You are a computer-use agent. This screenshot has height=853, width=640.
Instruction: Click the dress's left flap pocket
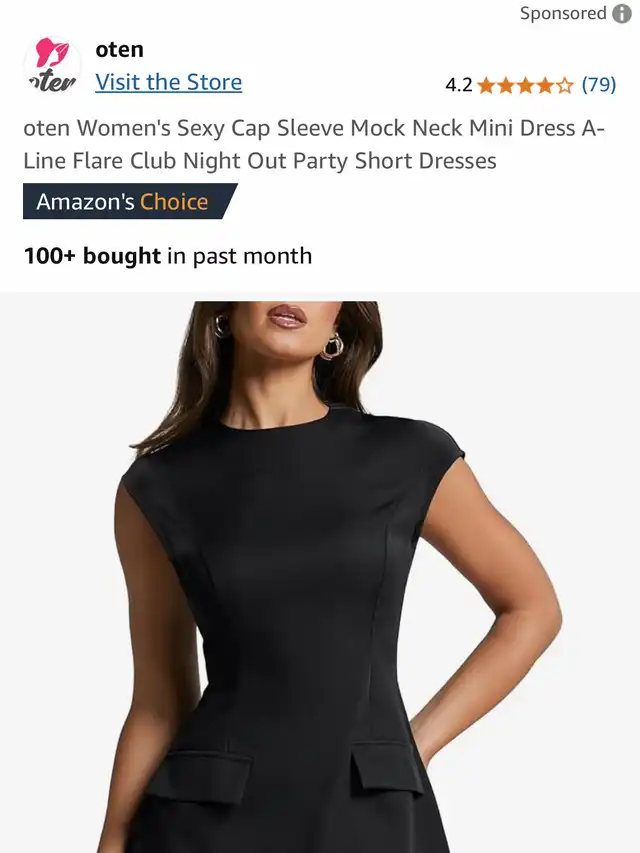[201, 774]
